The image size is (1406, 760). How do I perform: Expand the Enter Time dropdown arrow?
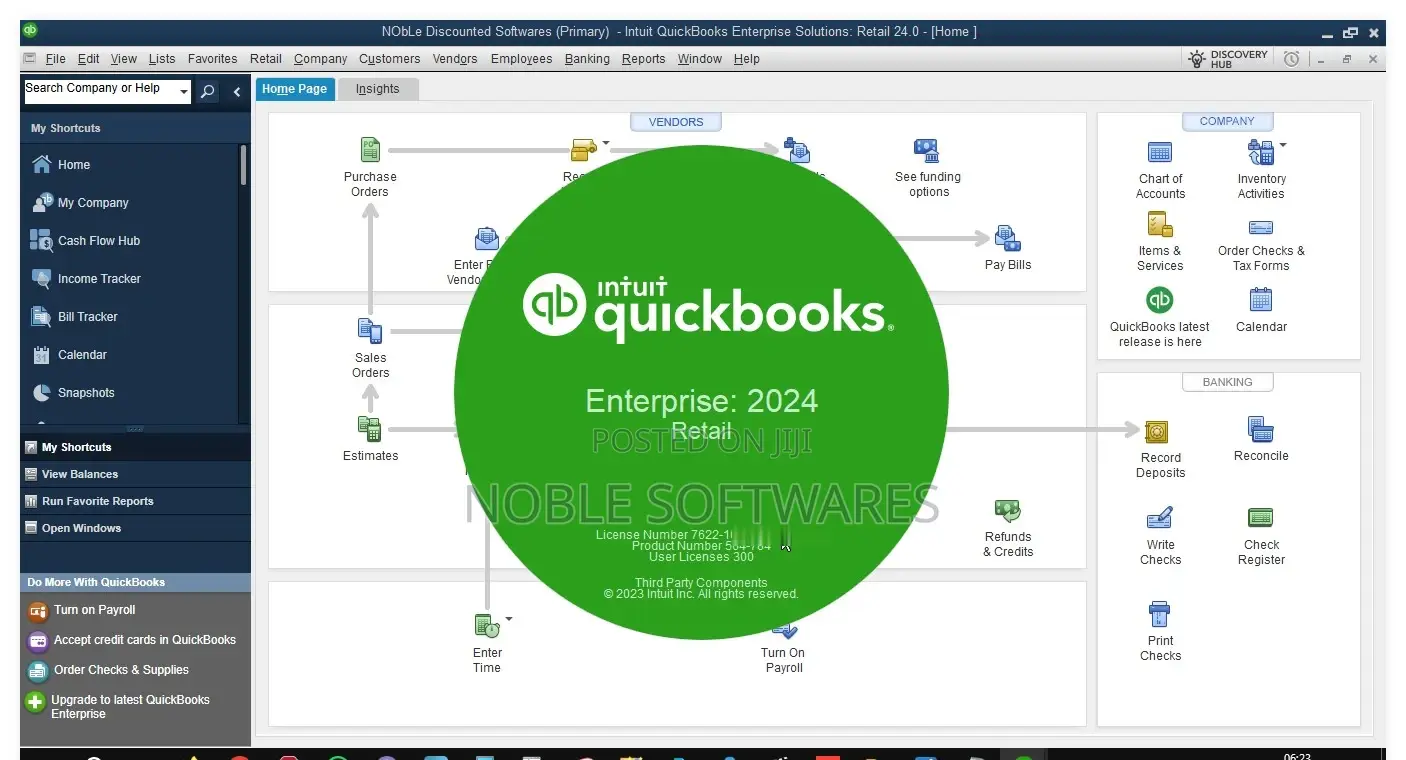click(508, 619)
